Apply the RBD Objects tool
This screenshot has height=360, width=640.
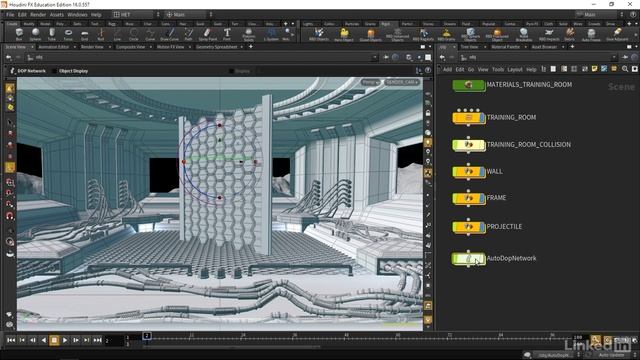(x=319, y=34)
